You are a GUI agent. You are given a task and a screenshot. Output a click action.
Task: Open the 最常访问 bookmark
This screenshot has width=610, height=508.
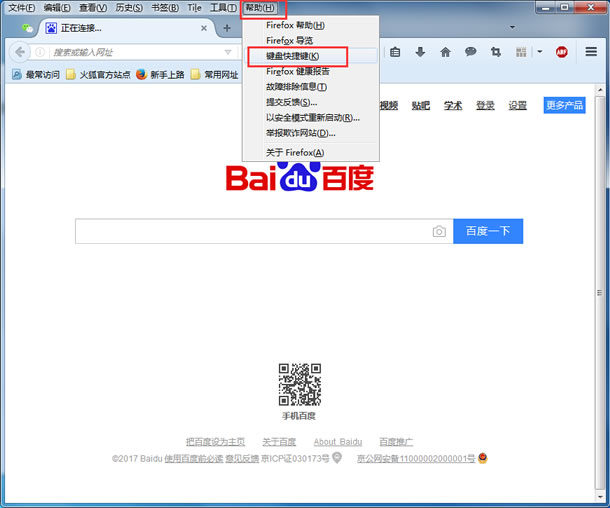pyautogui.click(x=36, y=75)
